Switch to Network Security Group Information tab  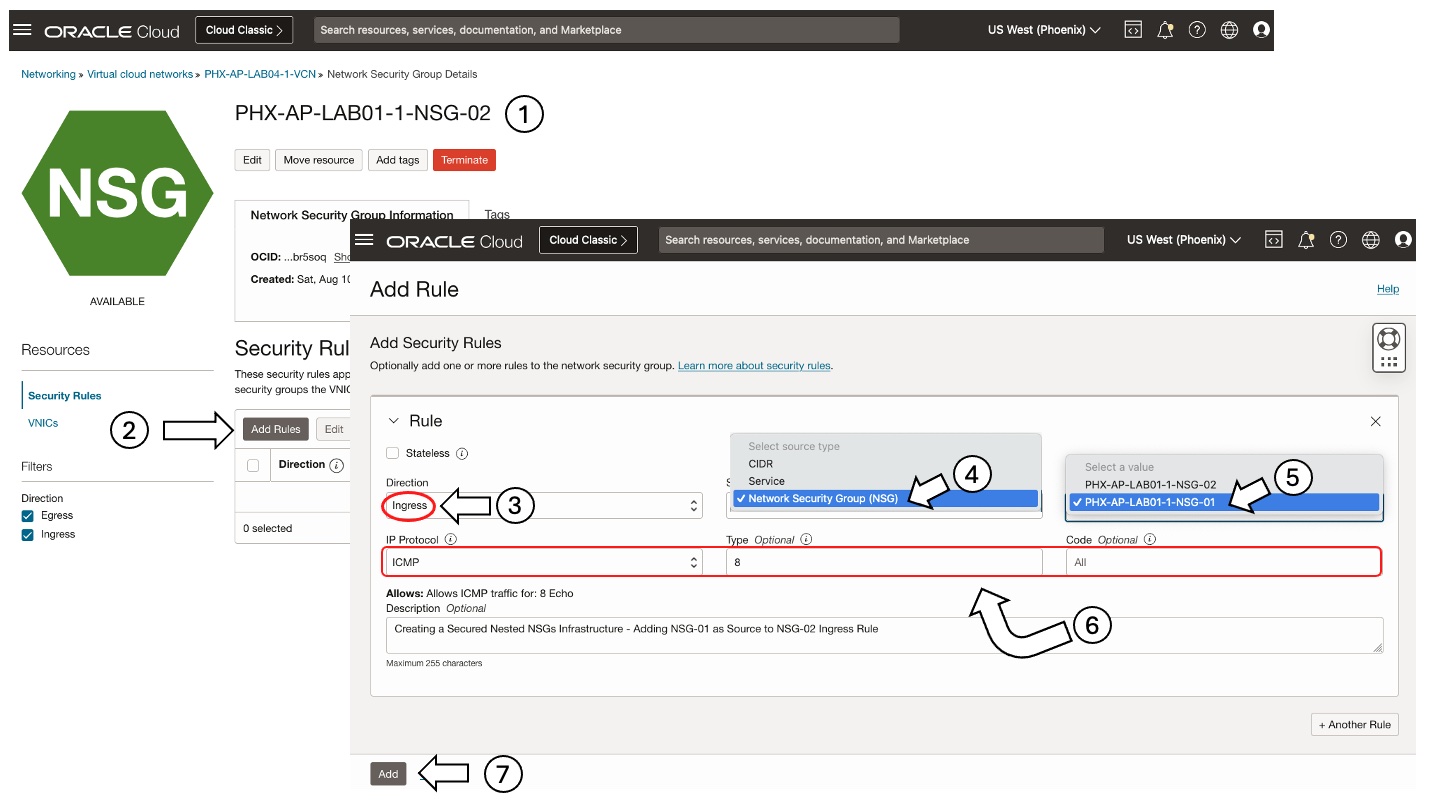click(352, 214)
